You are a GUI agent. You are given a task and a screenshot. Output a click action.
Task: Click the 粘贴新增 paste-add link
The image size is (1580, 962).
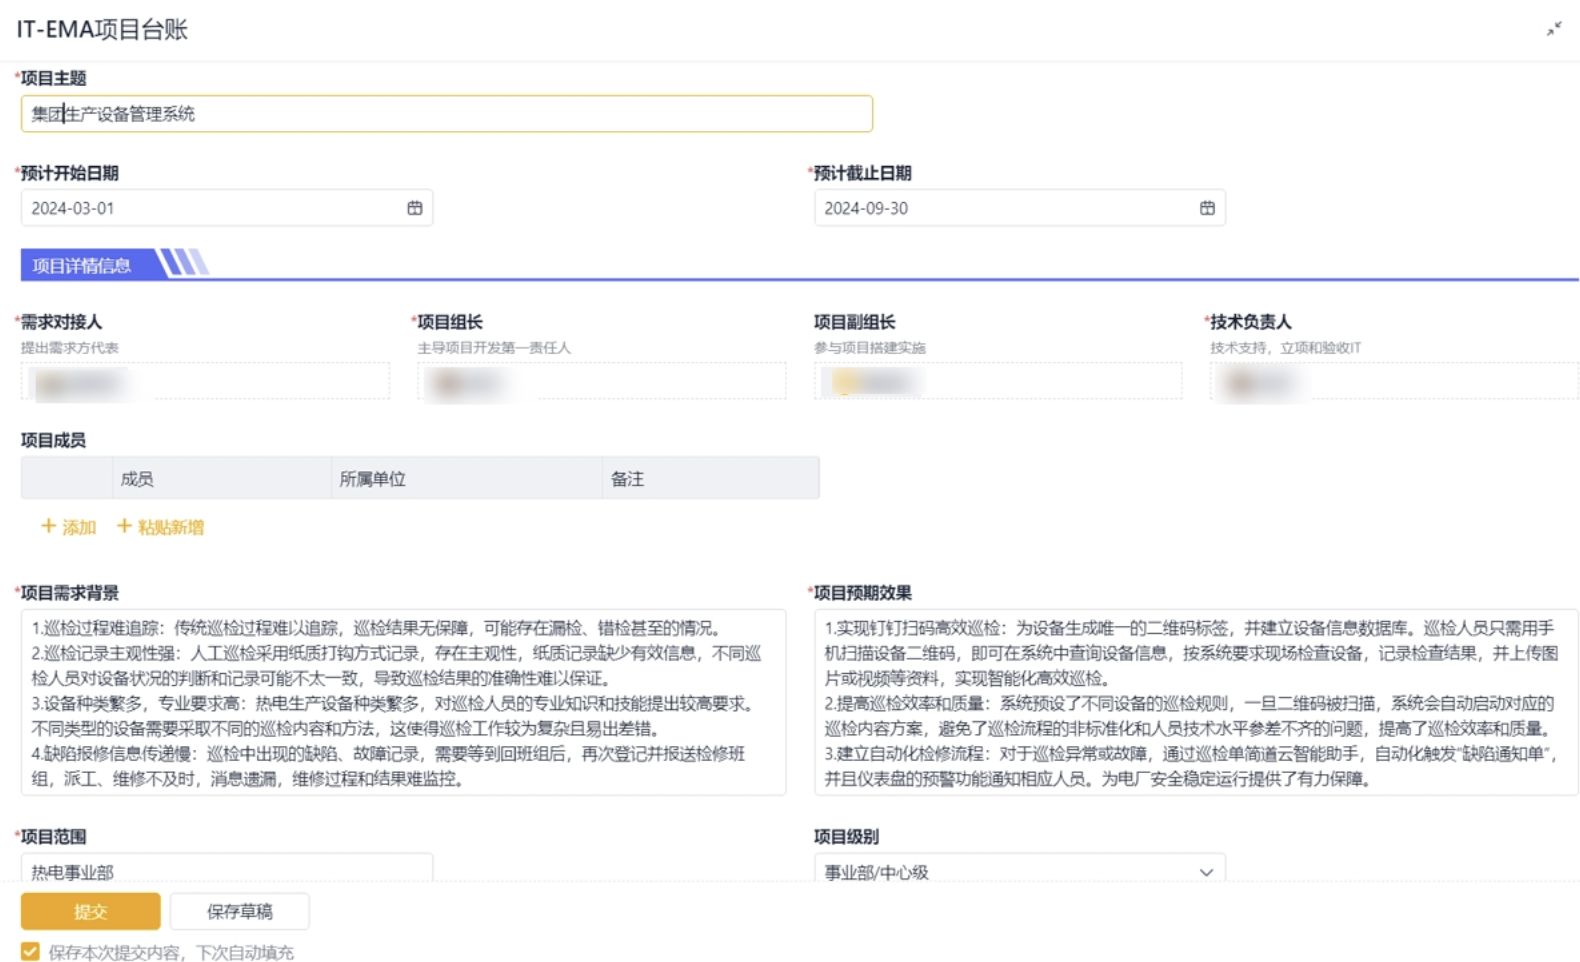(x=160, y=527)
